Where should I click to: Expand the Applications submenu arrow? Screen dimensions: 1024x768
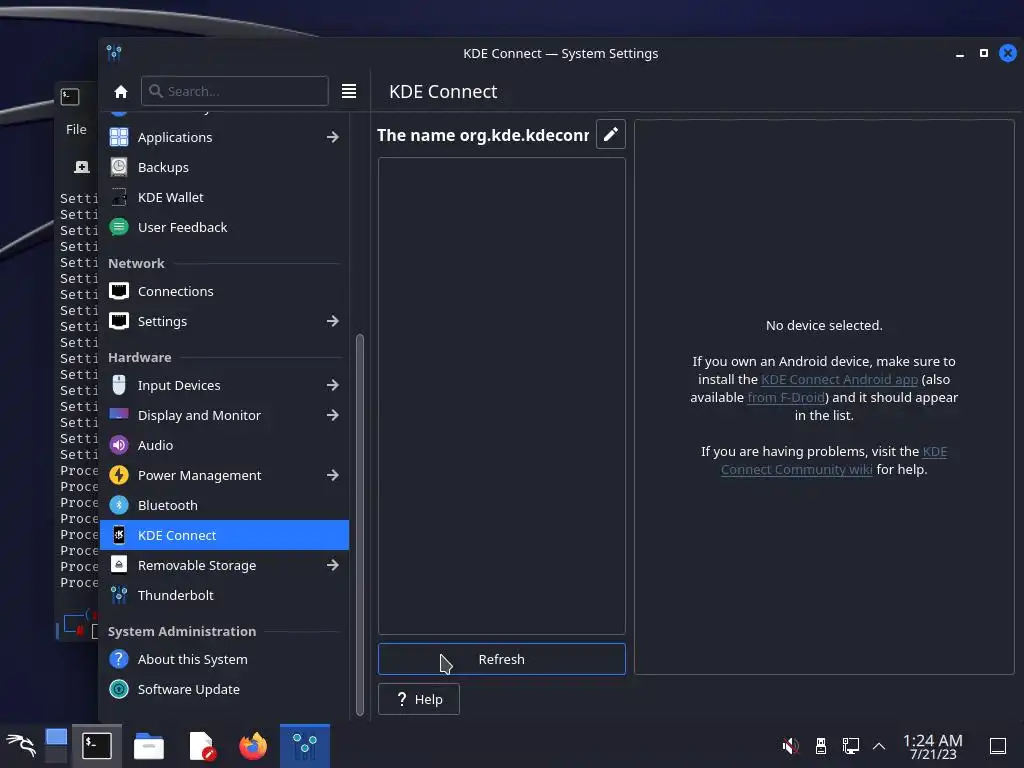(332, 137)
